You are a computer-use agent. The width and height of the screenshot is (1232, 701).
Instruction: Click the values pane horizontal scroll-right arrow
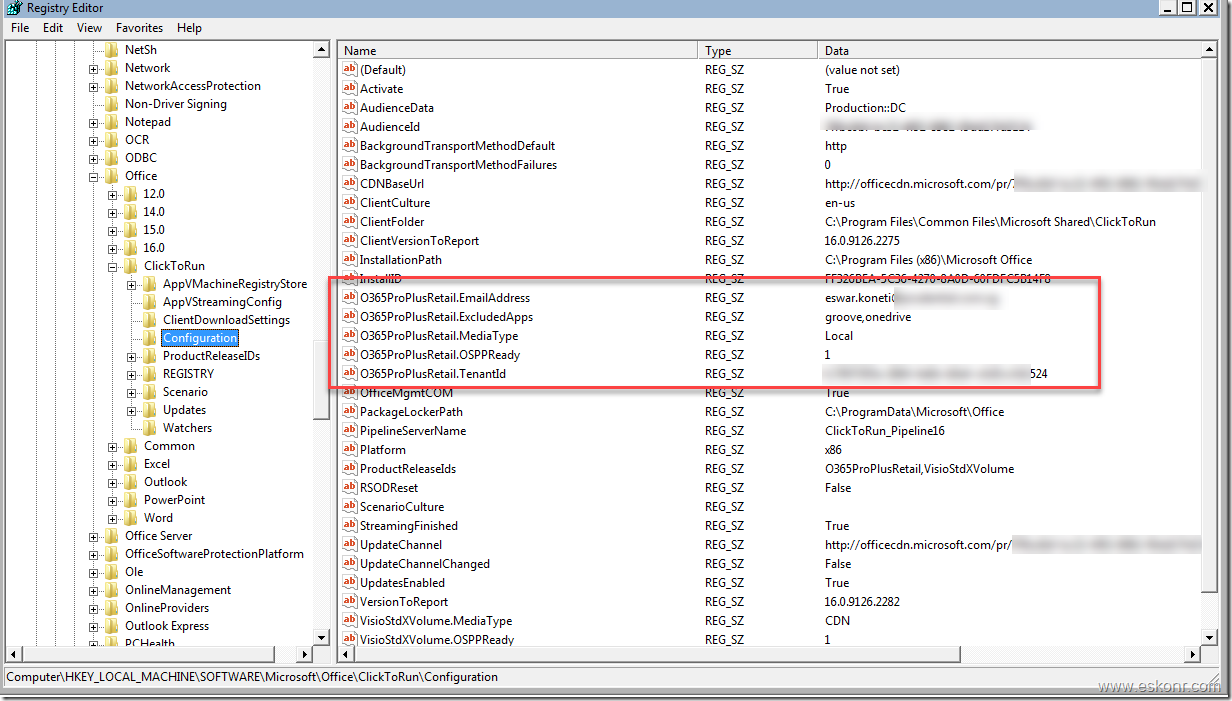coord(1192,654)
